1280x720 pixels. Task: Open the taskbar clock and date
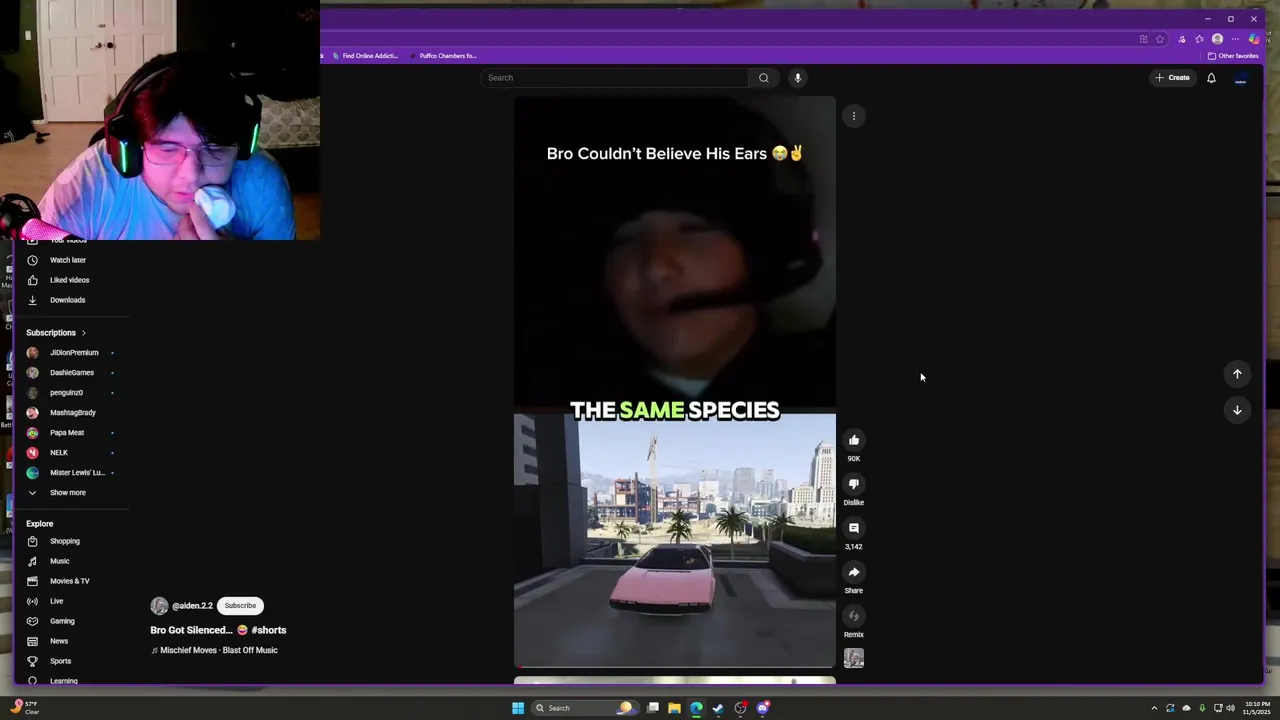(1256, 708)
